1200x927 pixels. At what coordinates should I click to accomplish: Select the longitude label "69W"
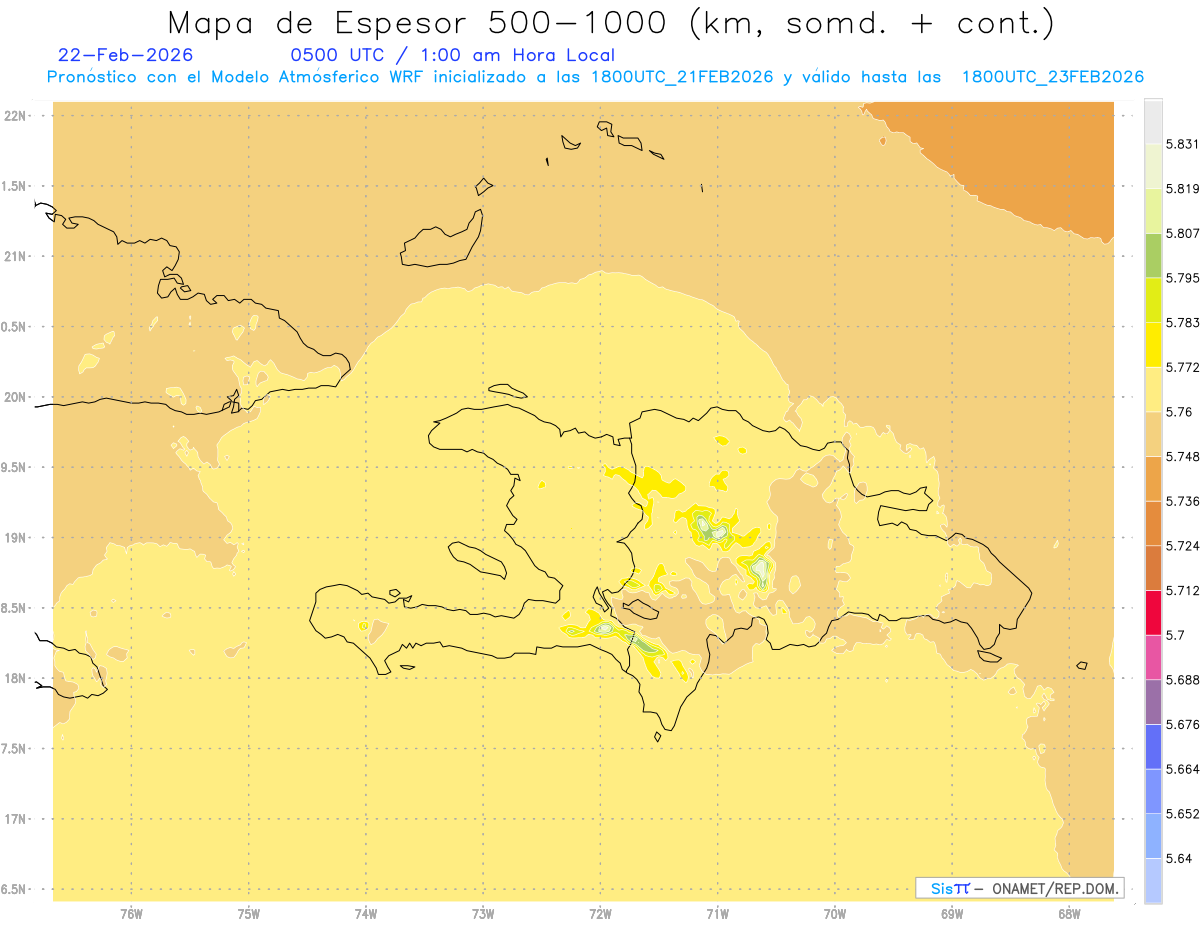[x=952, y=914]
